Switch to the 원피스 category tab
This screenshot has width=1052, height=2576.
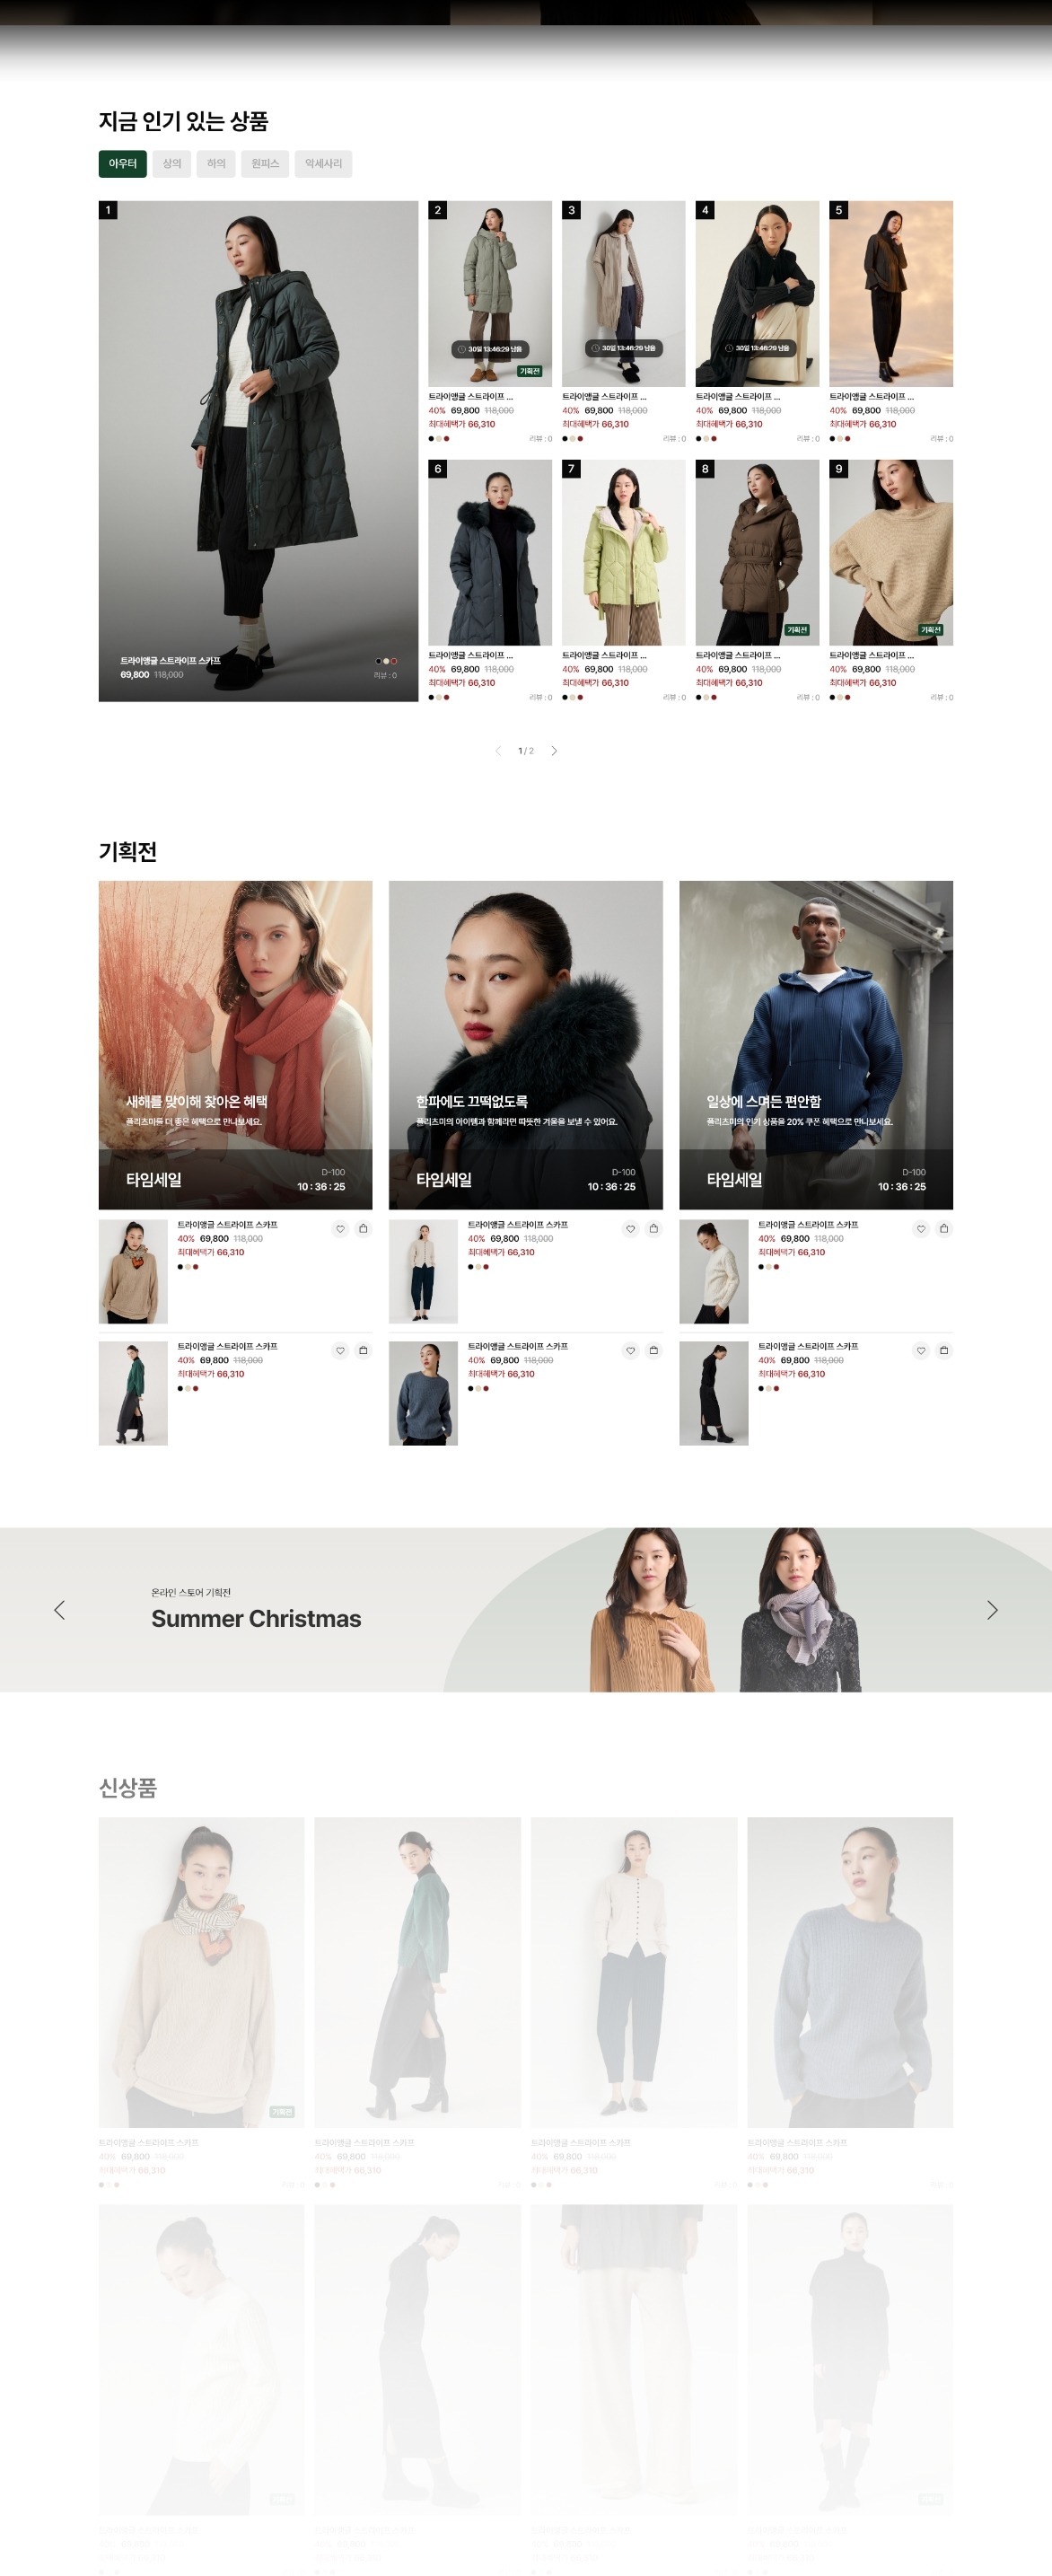point(265,164)
